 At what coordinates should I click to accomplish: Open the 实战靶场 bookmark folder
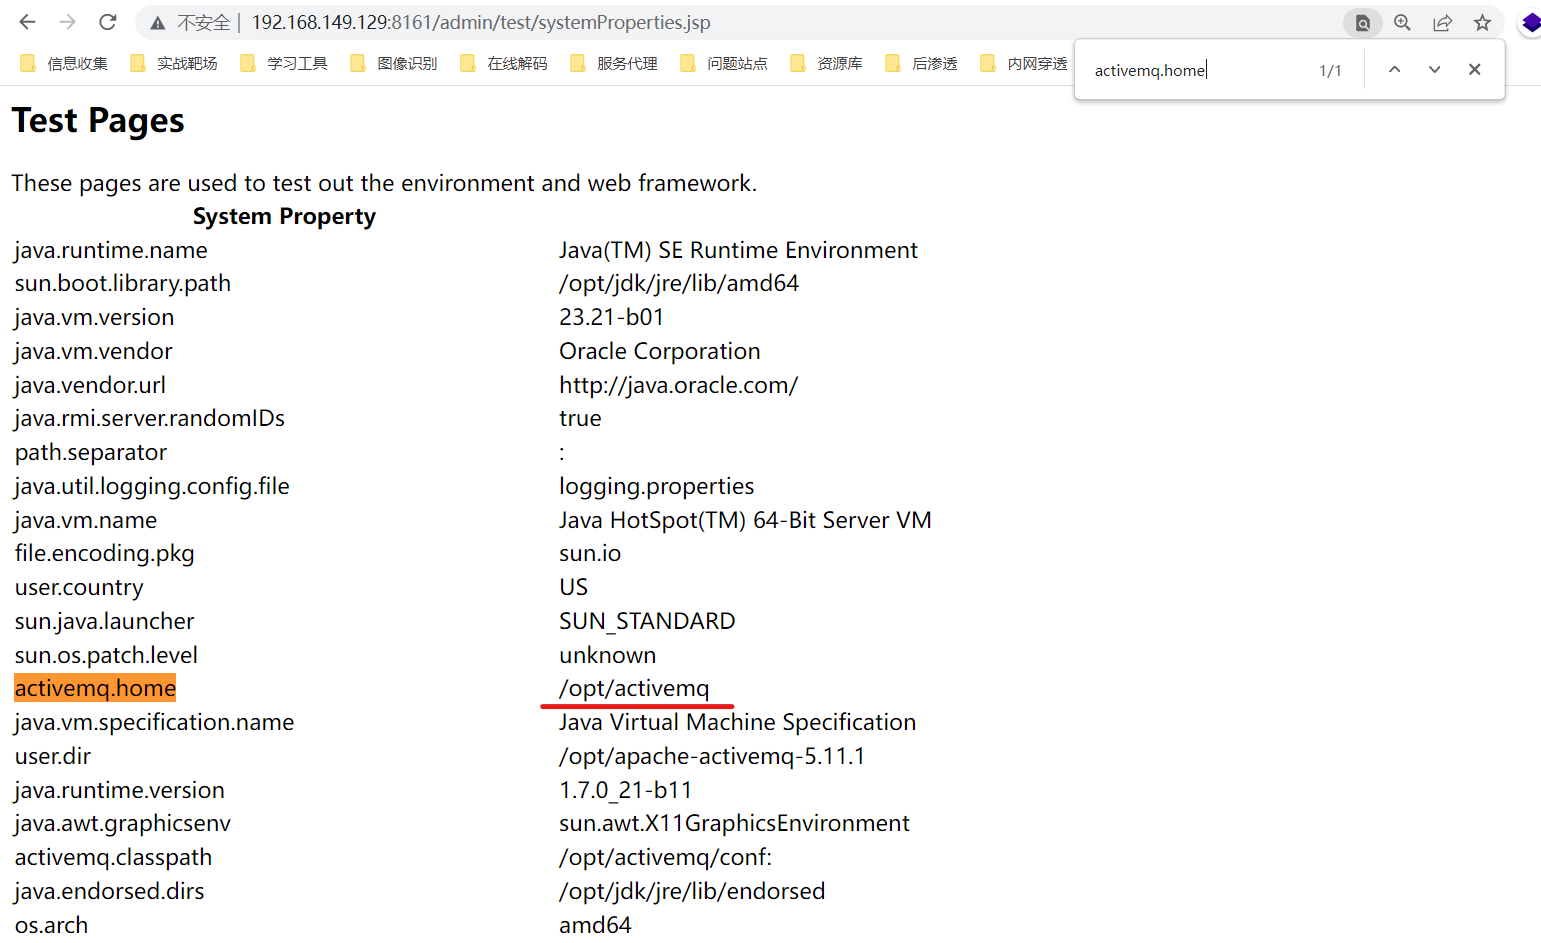tap(175, 63)
